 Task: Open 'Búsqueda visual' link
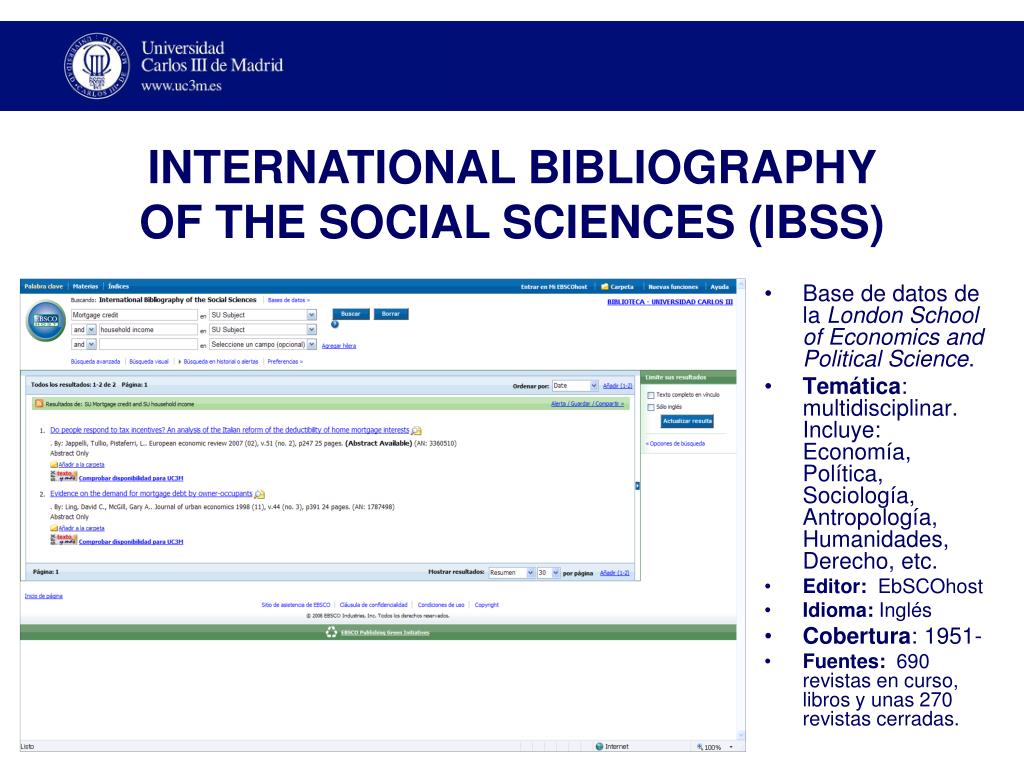(149, 361)
